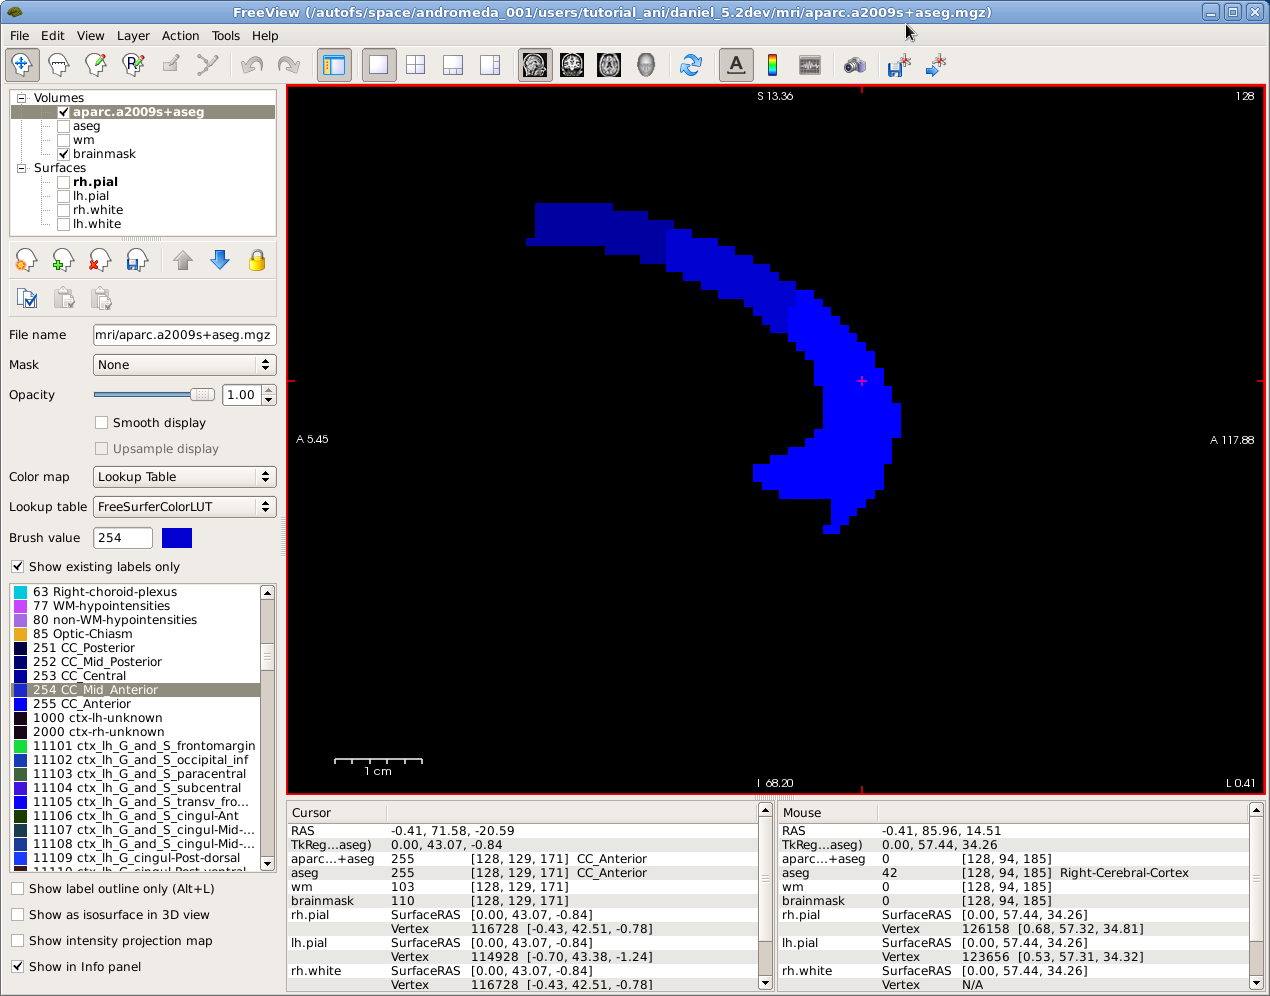Toggle the control panel visibility icon
This screenshot has height=996, width=1270.
pos(334,65)
